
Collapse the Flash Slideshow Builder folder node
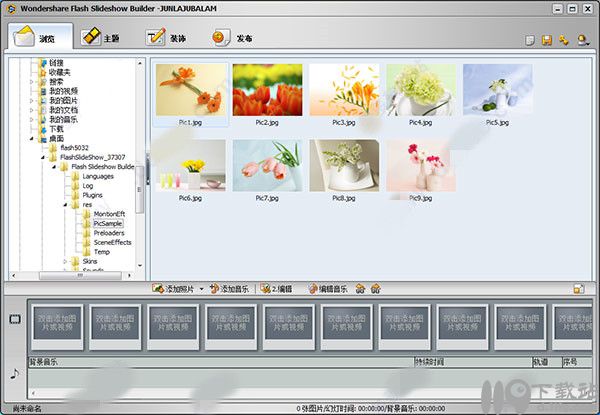click(x=54, y=167)
